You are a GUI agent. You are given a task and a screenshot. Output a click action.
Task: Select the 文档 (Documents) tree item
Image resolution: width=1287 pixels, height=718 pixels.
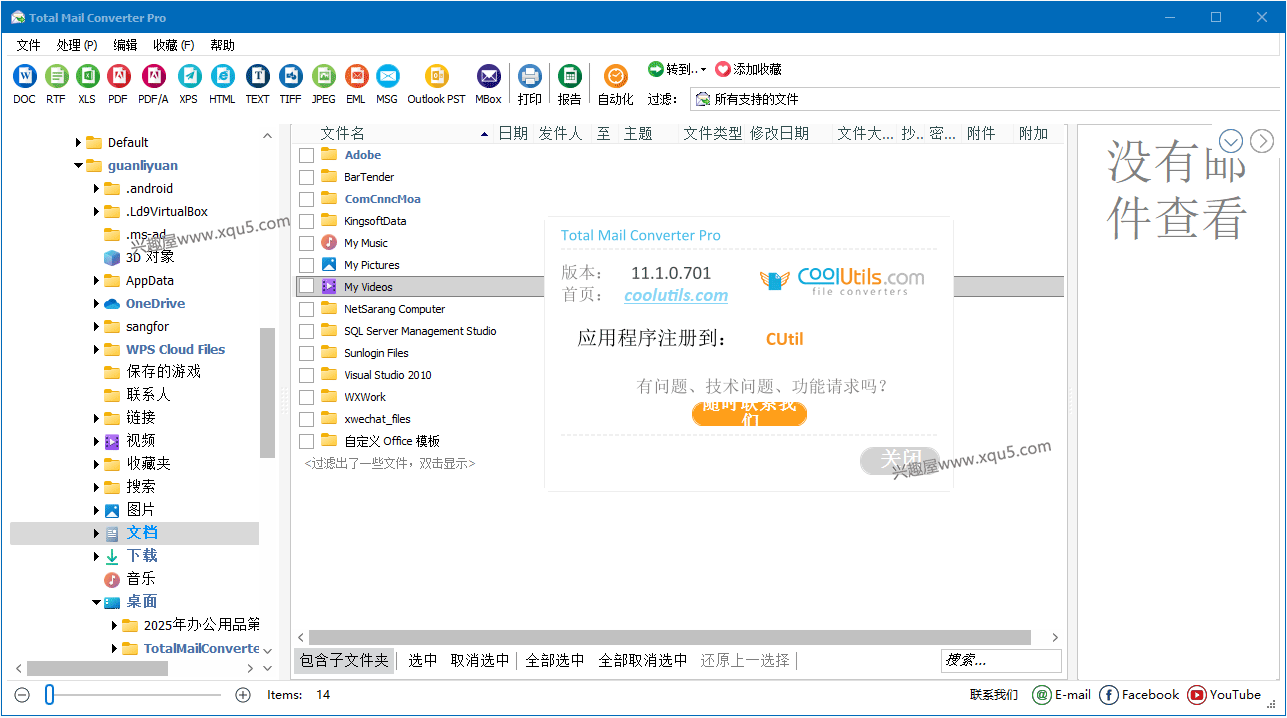pos(134,533)
